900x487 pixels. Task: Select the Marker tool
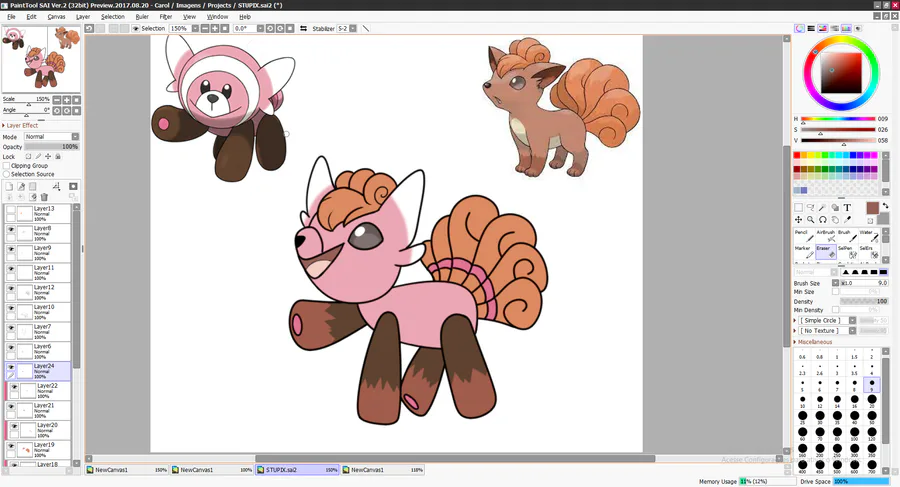804,252
